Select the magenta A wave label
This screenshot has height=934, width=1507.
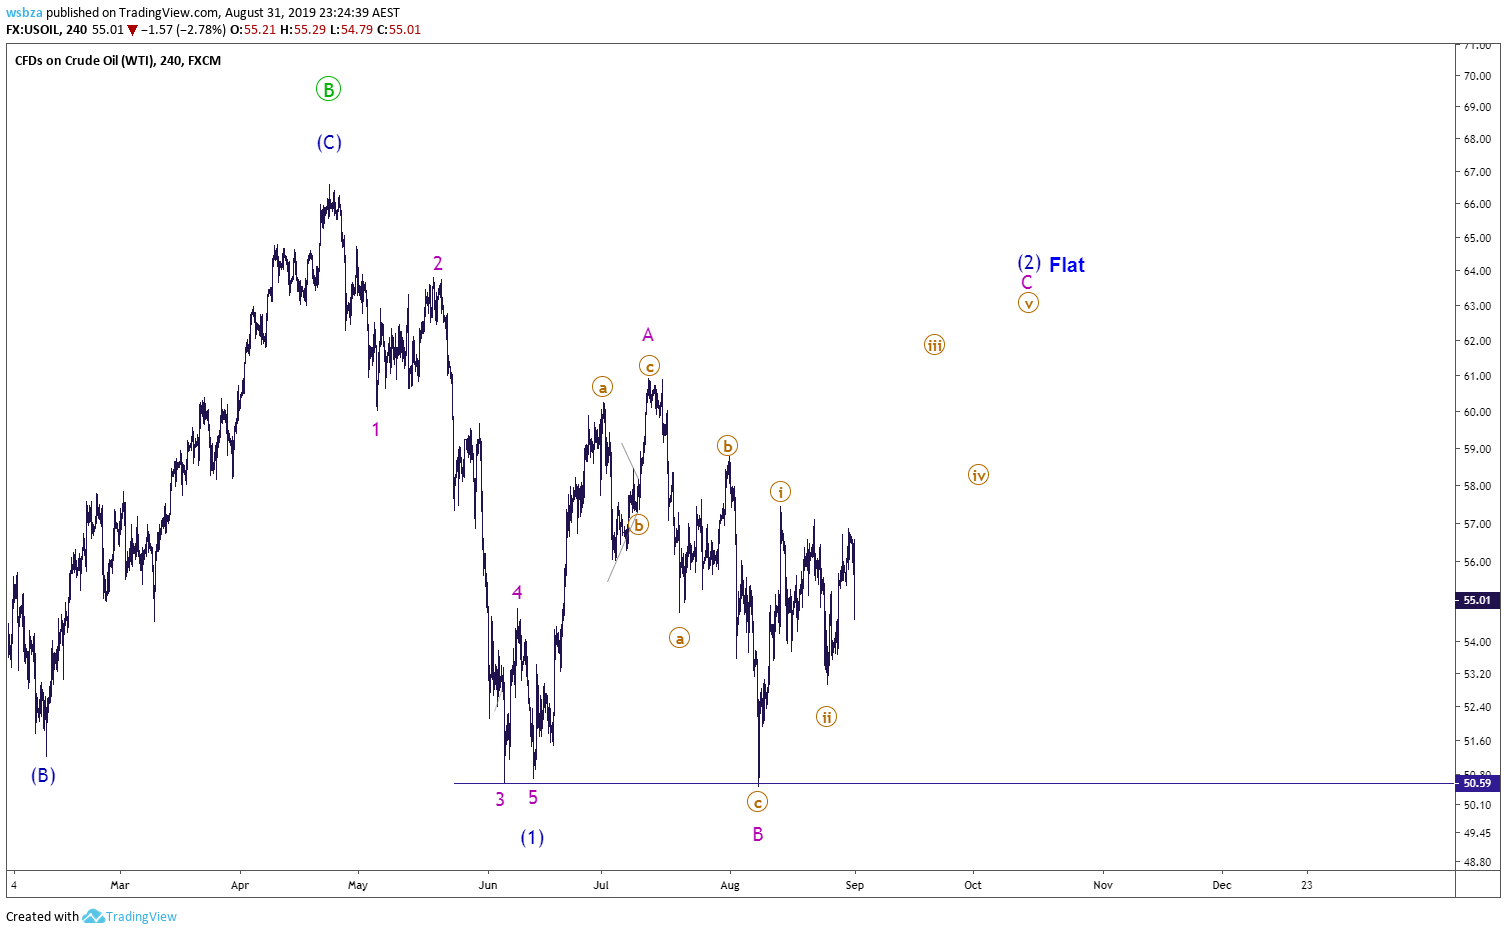(x=648, y=335)
